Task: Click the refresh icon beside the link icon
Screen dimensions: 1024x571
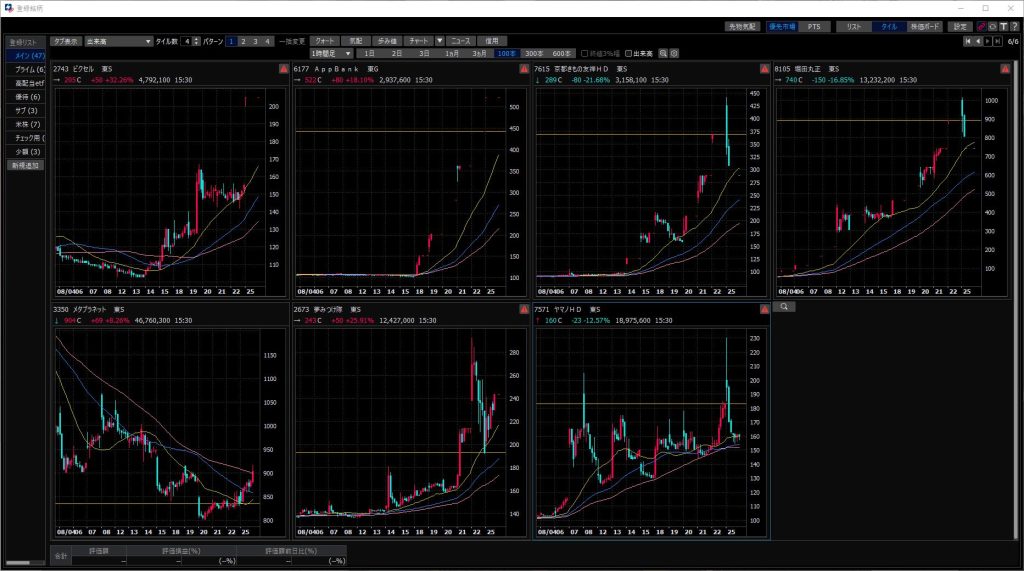Action: (x=992, y=26)
